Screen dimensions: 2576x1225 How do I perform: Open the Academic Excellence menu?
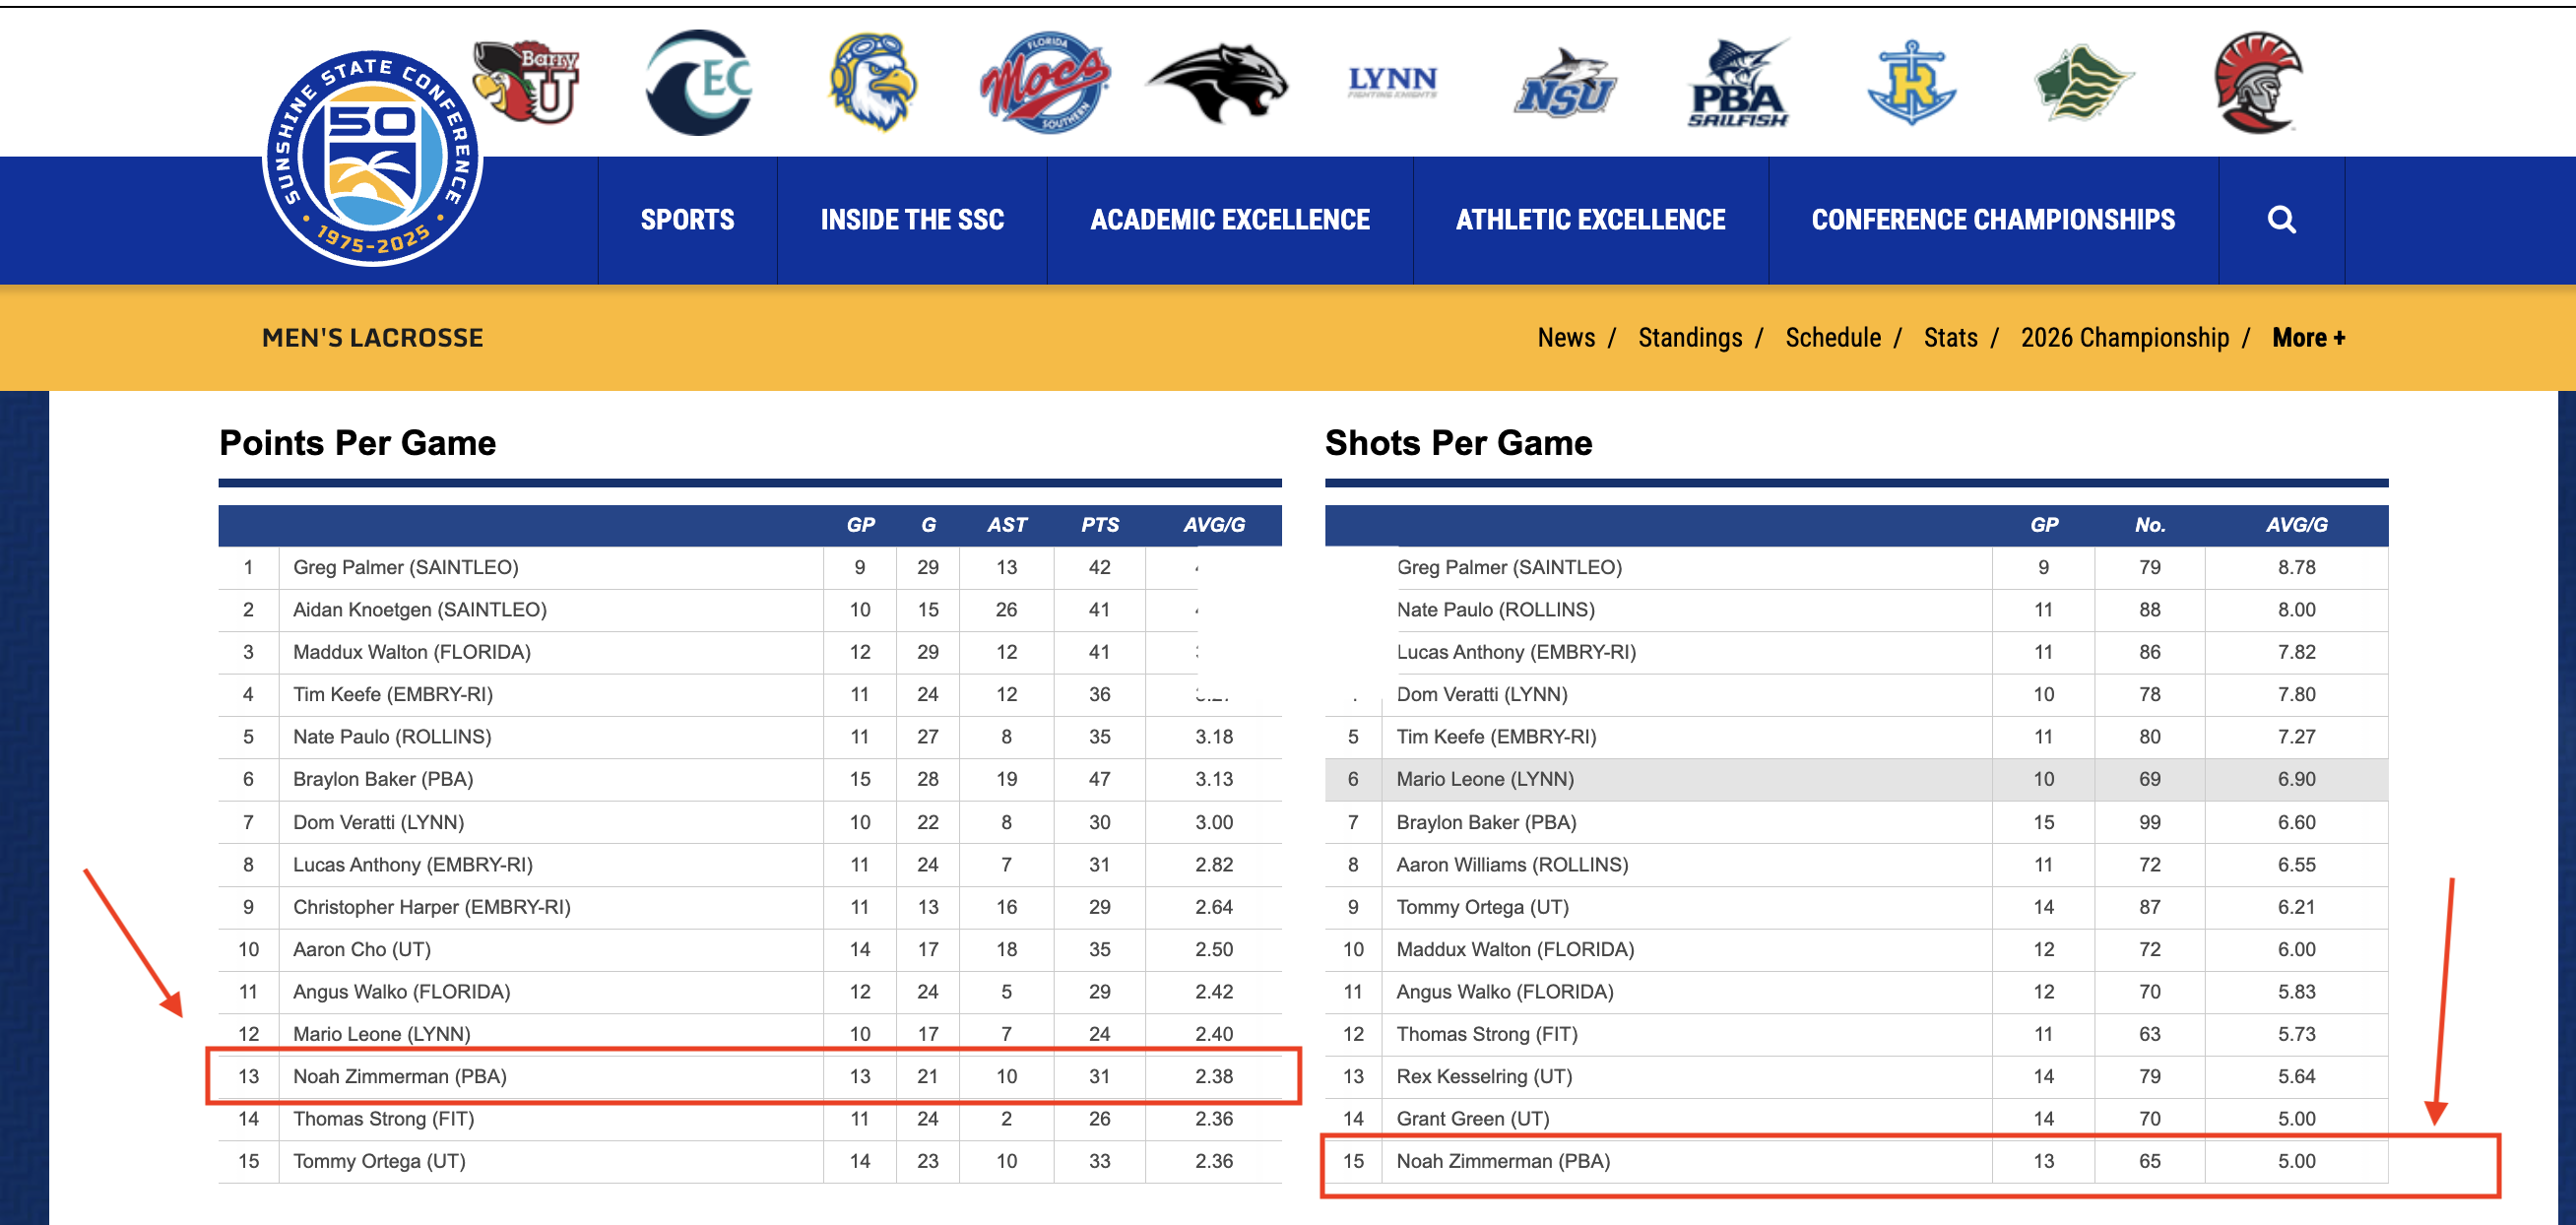(1229, 220)
